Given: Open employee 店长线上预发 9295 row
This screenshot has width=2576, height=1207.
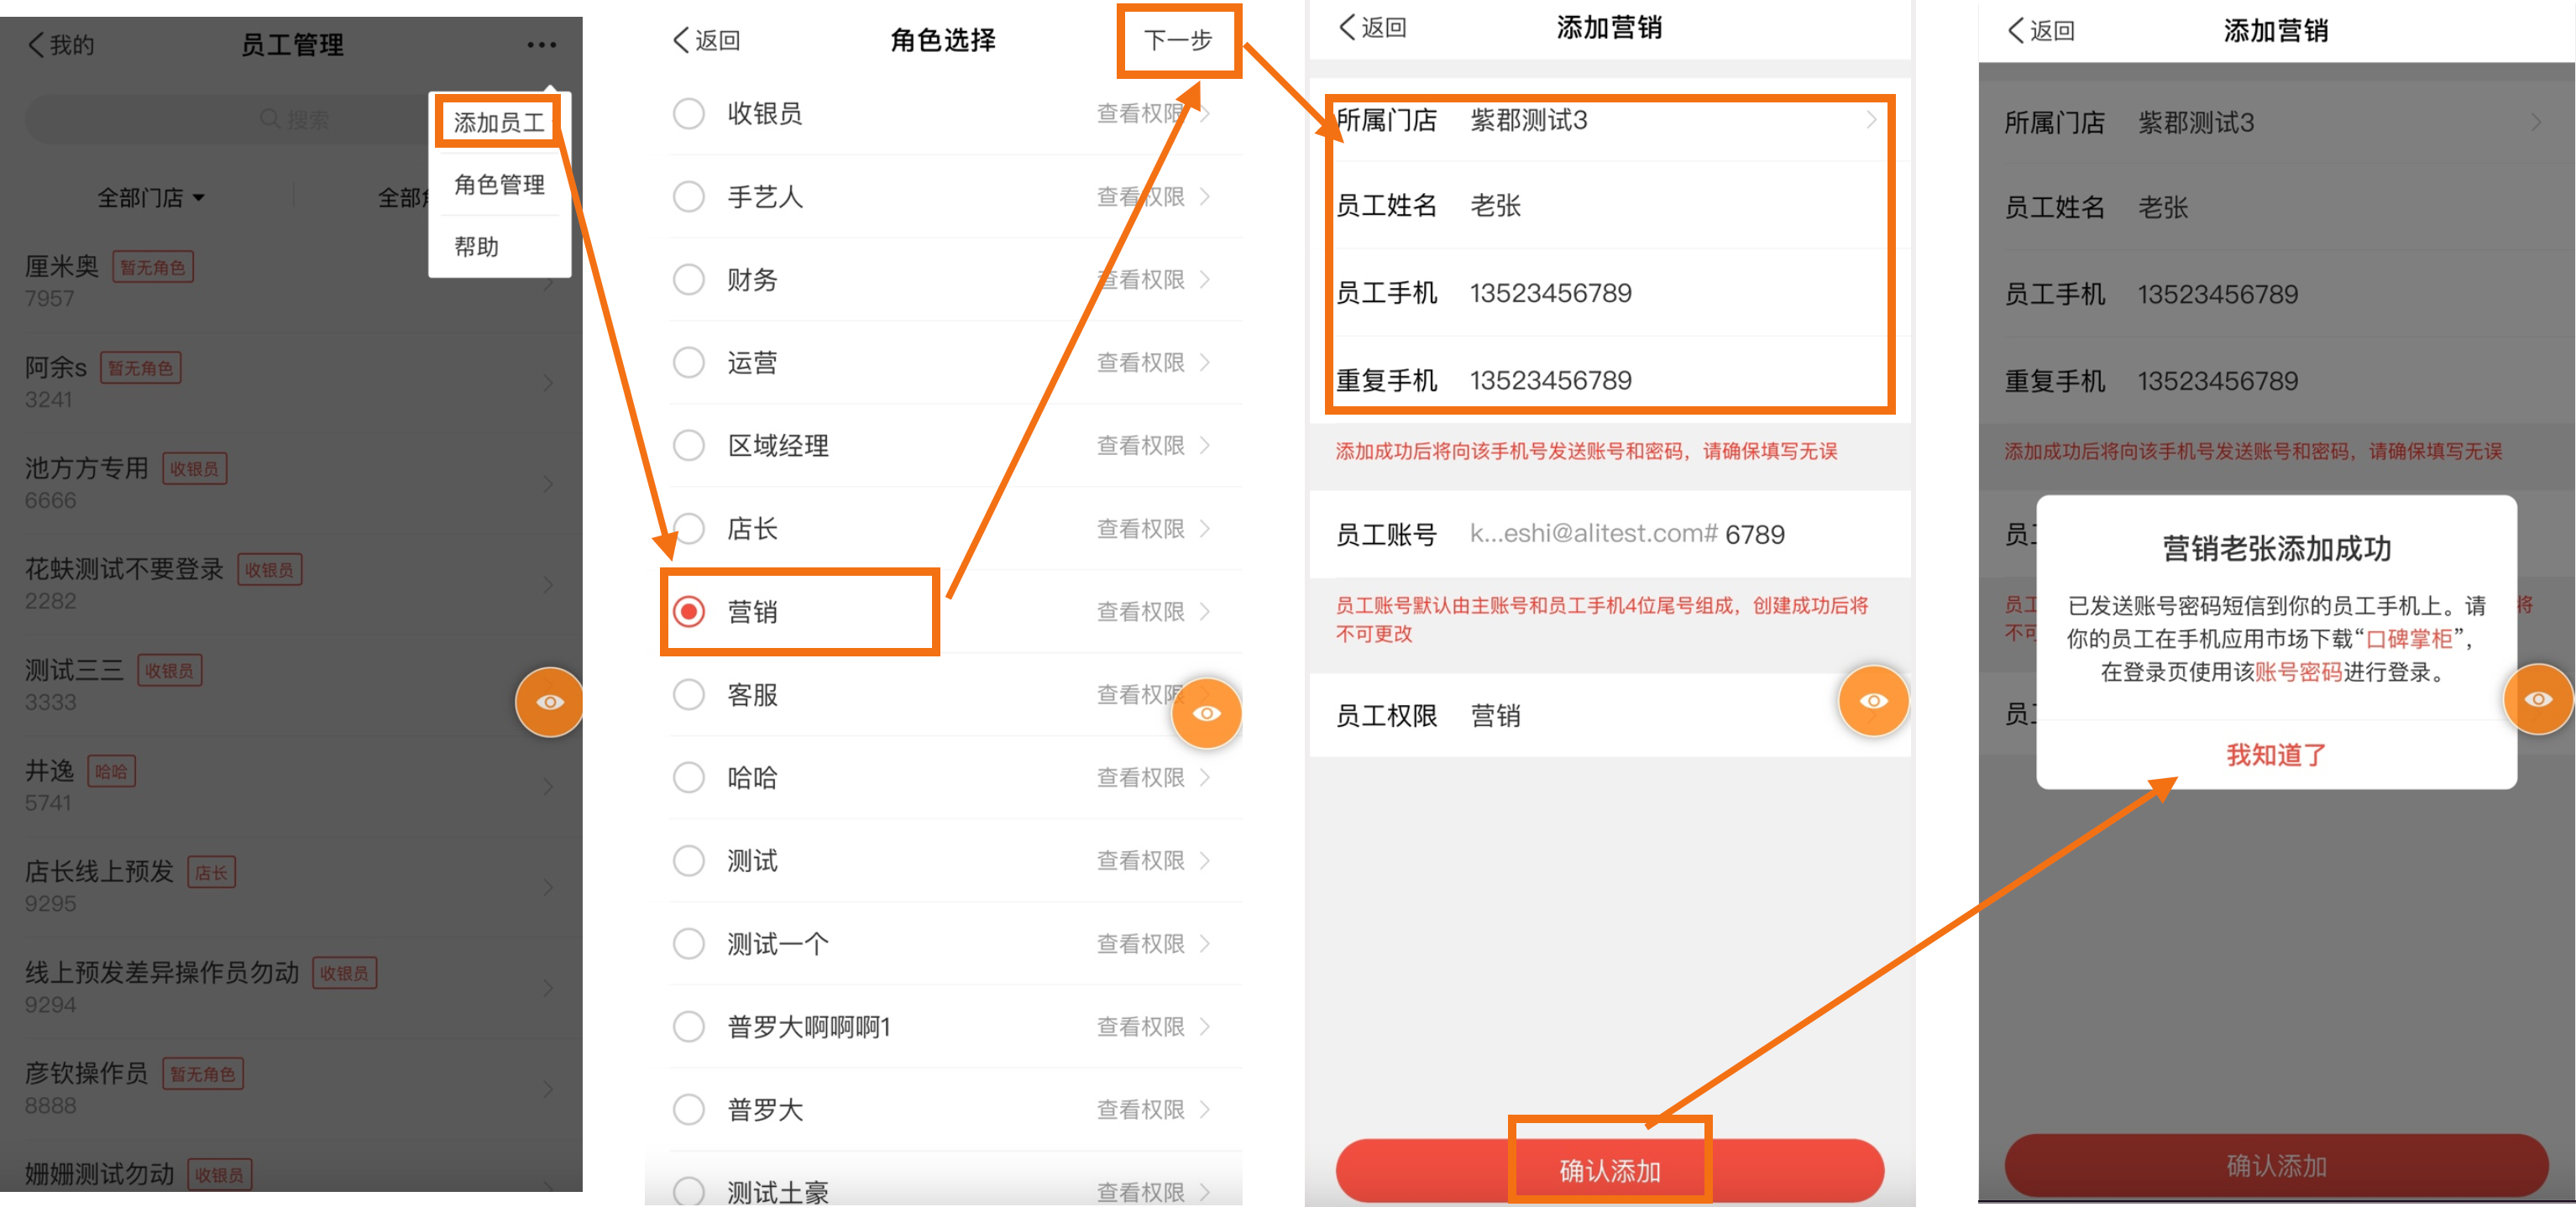Looking at the screenshot, I should tap(290, 887).
